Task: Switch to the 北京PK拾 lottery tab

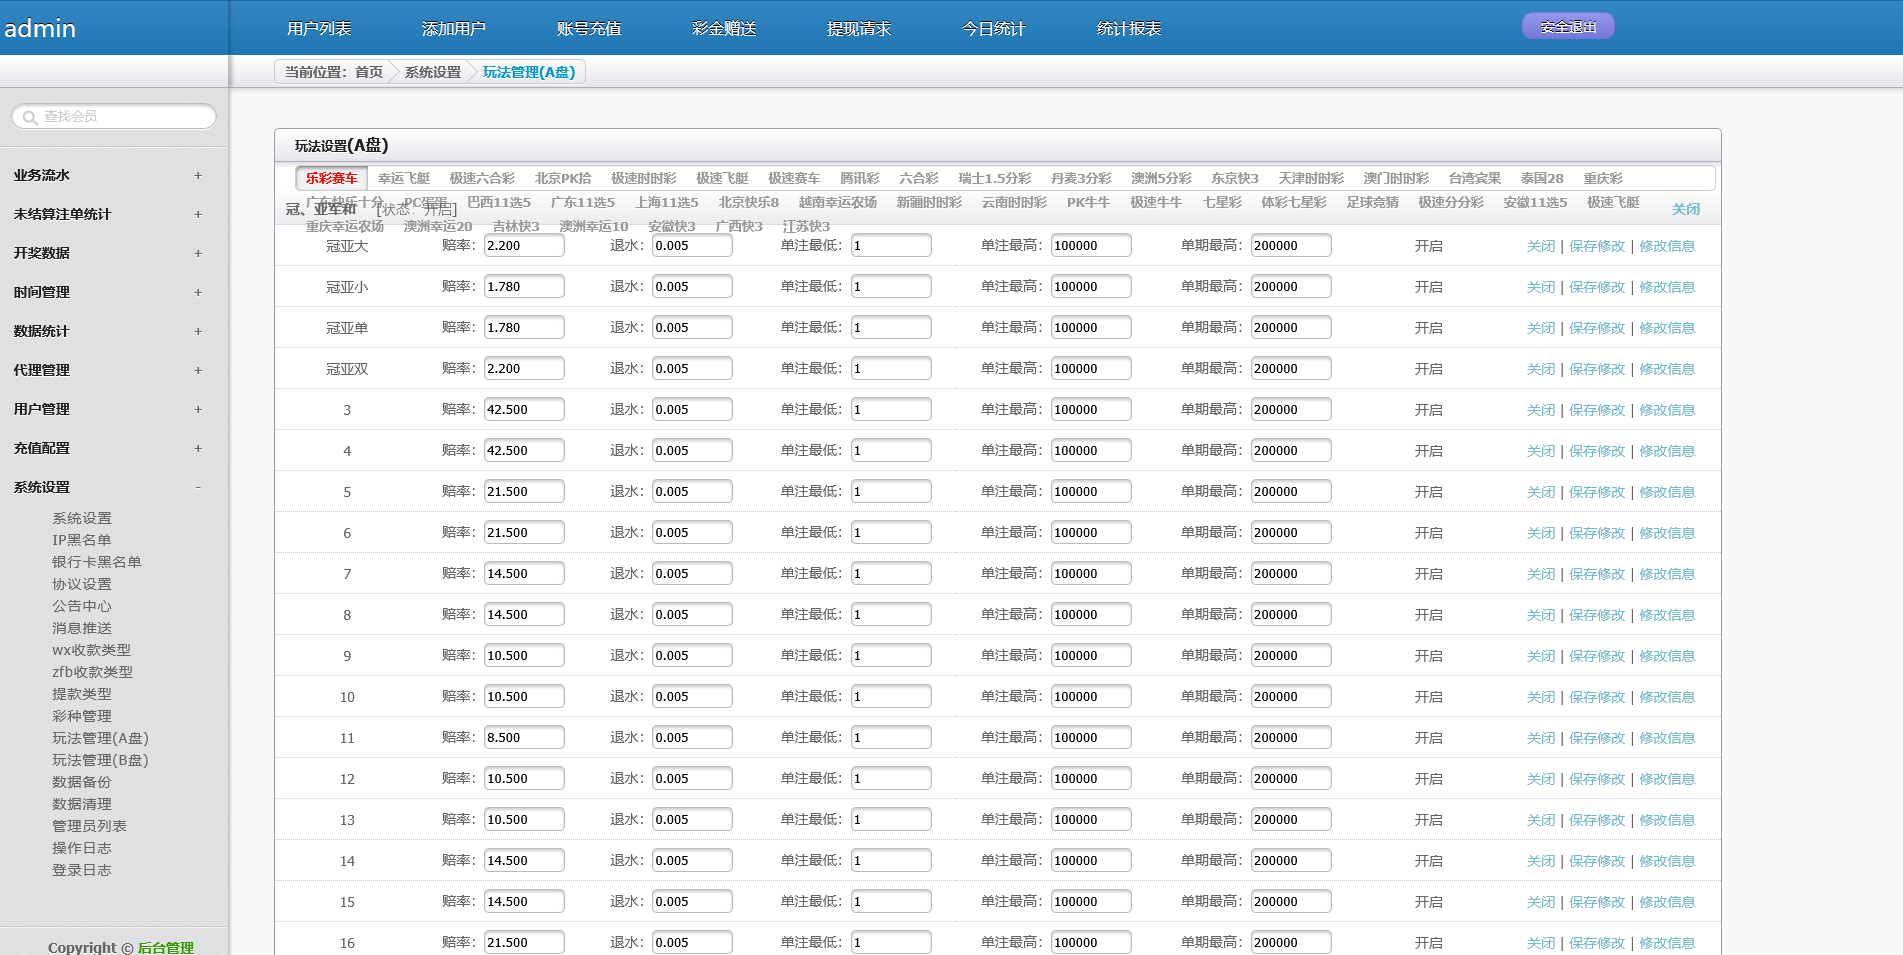Action: click(x=563, y=178)
